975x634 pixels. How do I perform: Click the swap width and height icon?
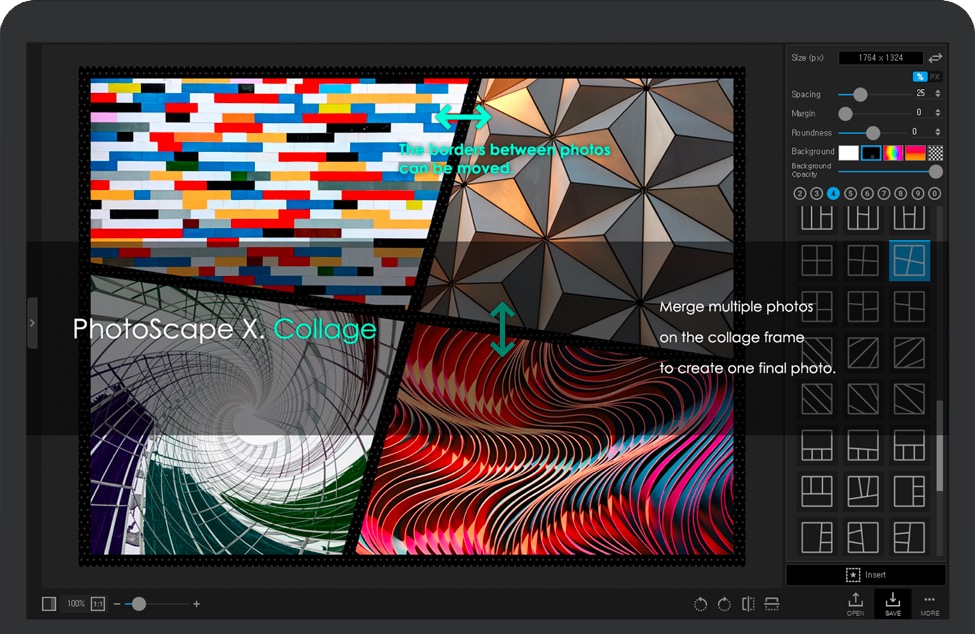pos(935,58)
